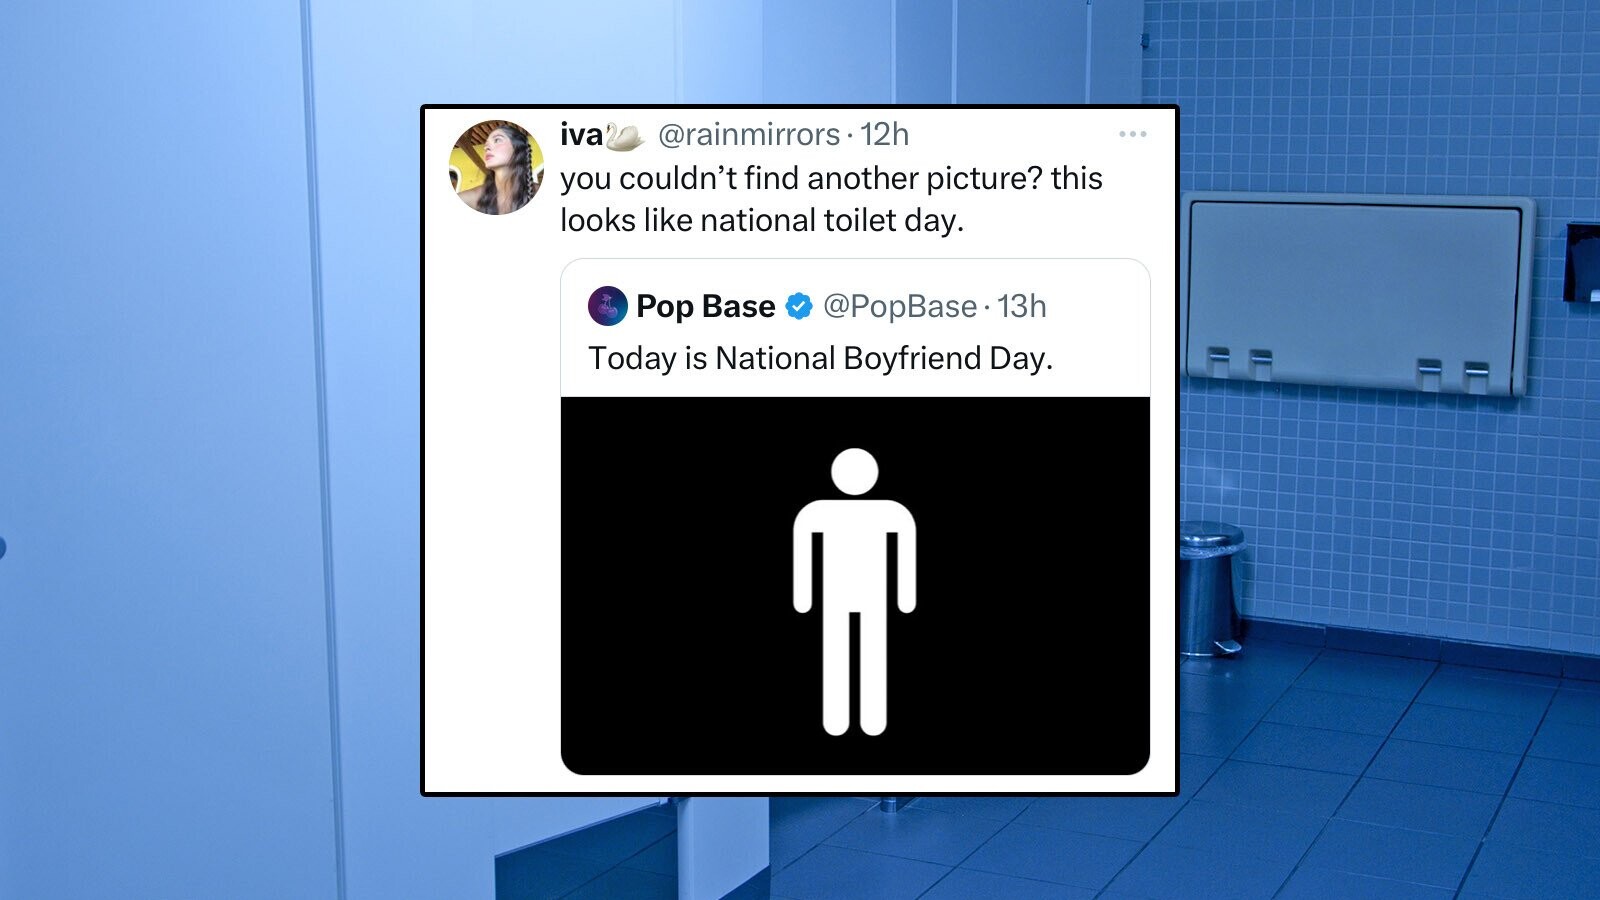Click the Pop Base profile avatar
Image resolution: width=1600 pixels, height=900 pixels.
[608, 306]
